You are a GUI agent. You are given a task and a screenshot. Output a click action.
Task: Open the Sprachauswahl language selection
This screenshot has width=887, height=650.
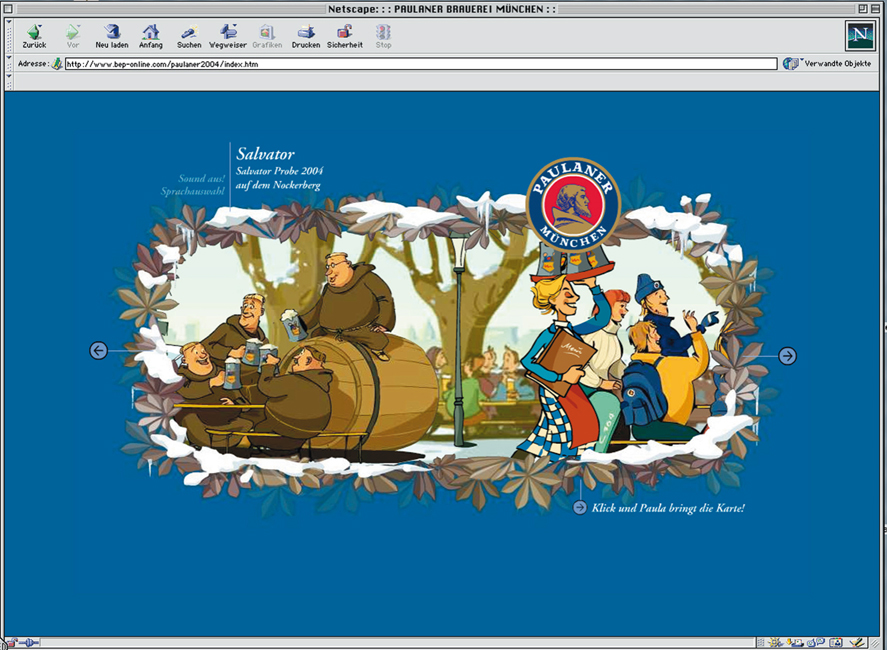pos(192,192)
